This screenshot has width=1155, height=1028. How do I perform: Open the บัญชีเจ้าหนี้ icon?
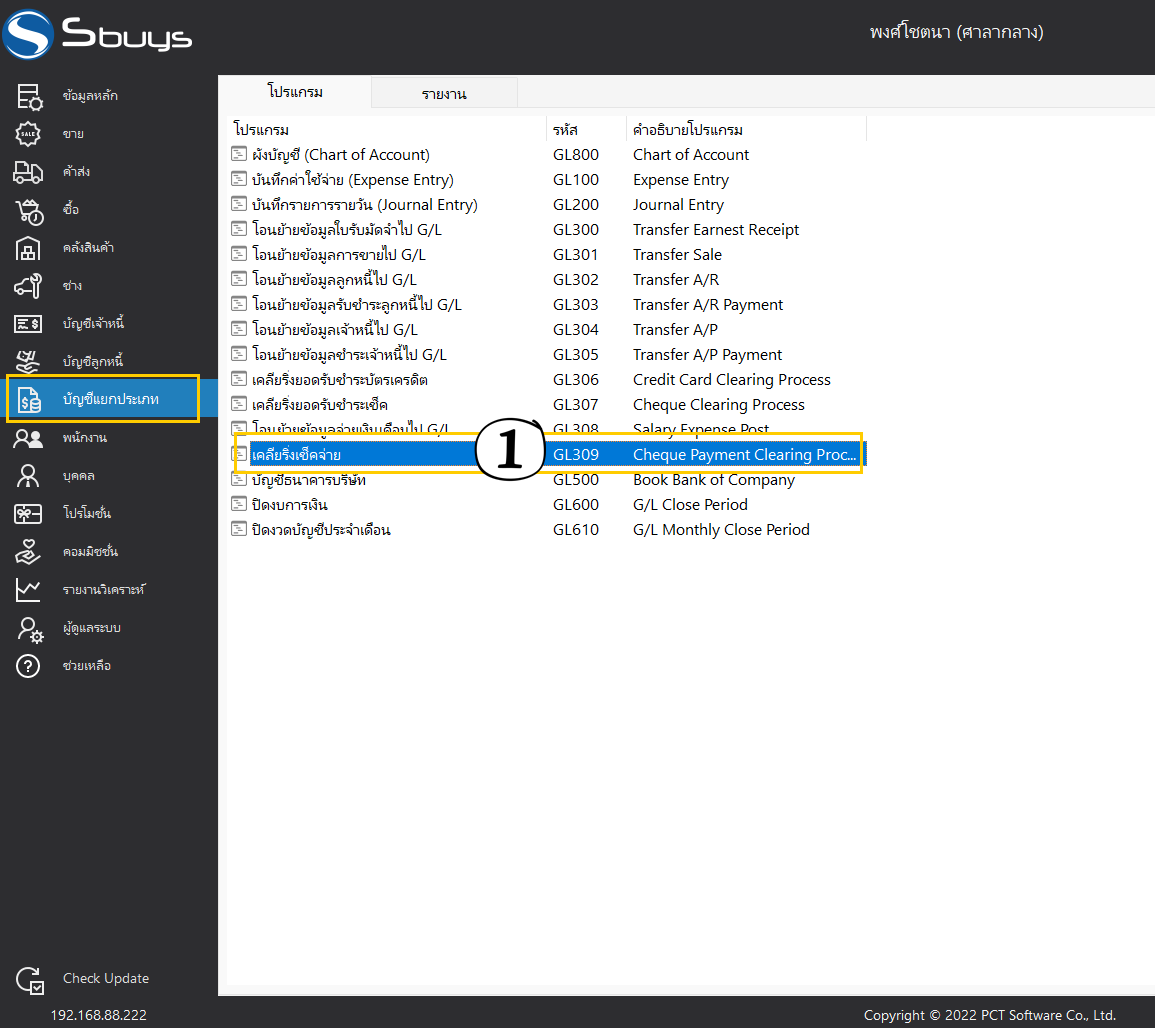click(x=28, y=323)
